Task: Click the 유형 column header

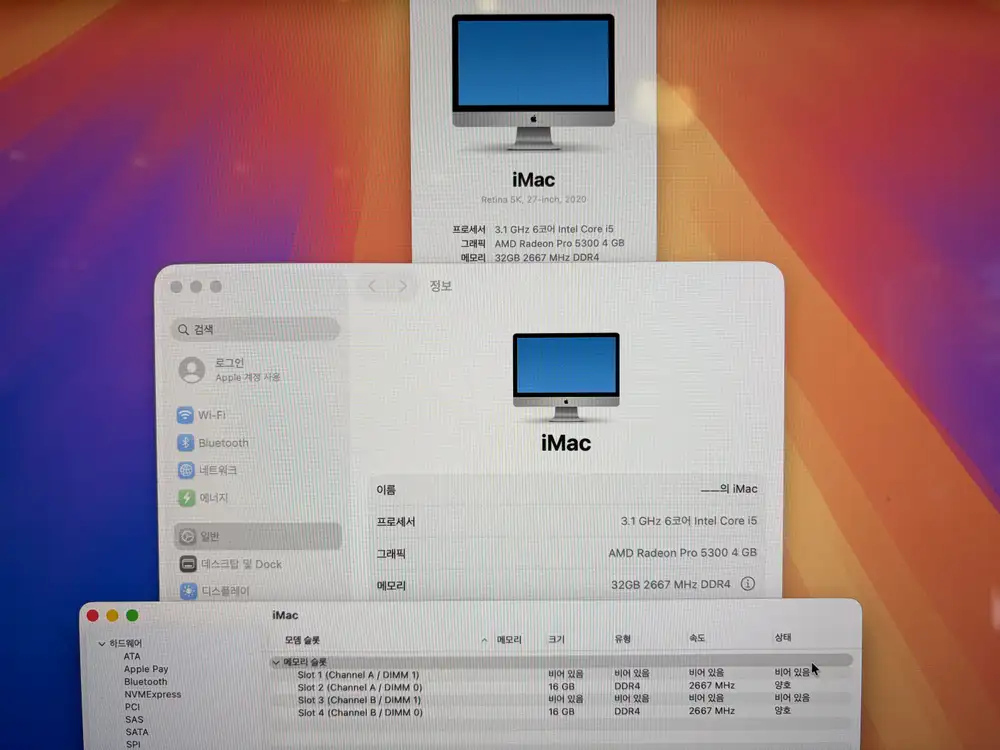Action: [622, 638]
